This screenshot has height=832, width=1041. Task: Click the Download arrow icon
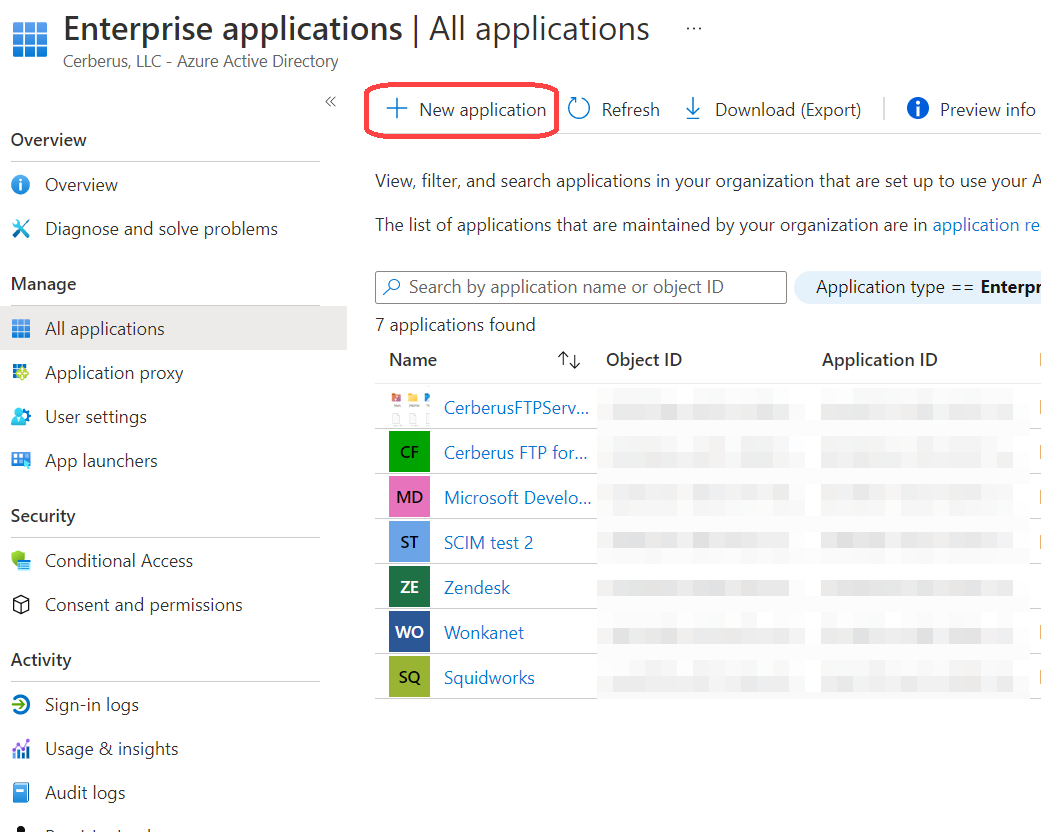pos(692,108)
